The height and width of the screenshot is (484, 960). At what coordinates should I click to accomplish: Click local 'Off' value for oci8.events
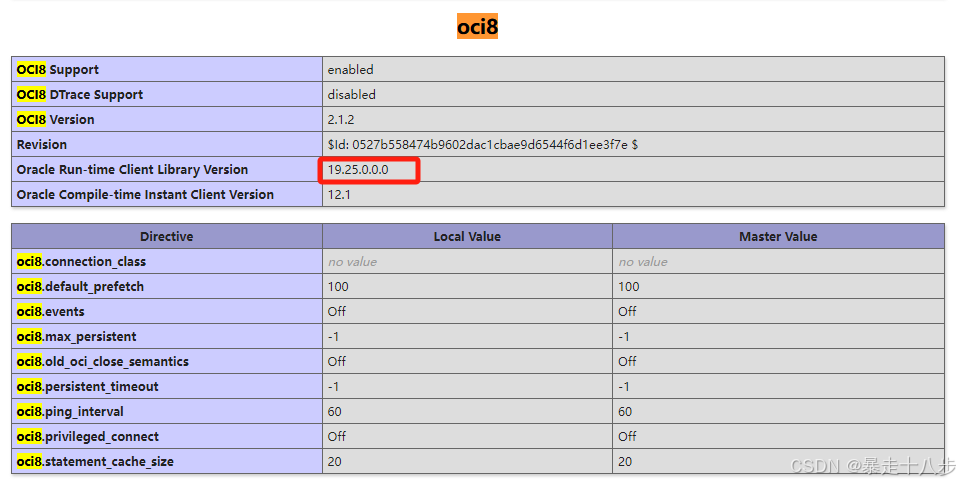click(x=337, y=312)
